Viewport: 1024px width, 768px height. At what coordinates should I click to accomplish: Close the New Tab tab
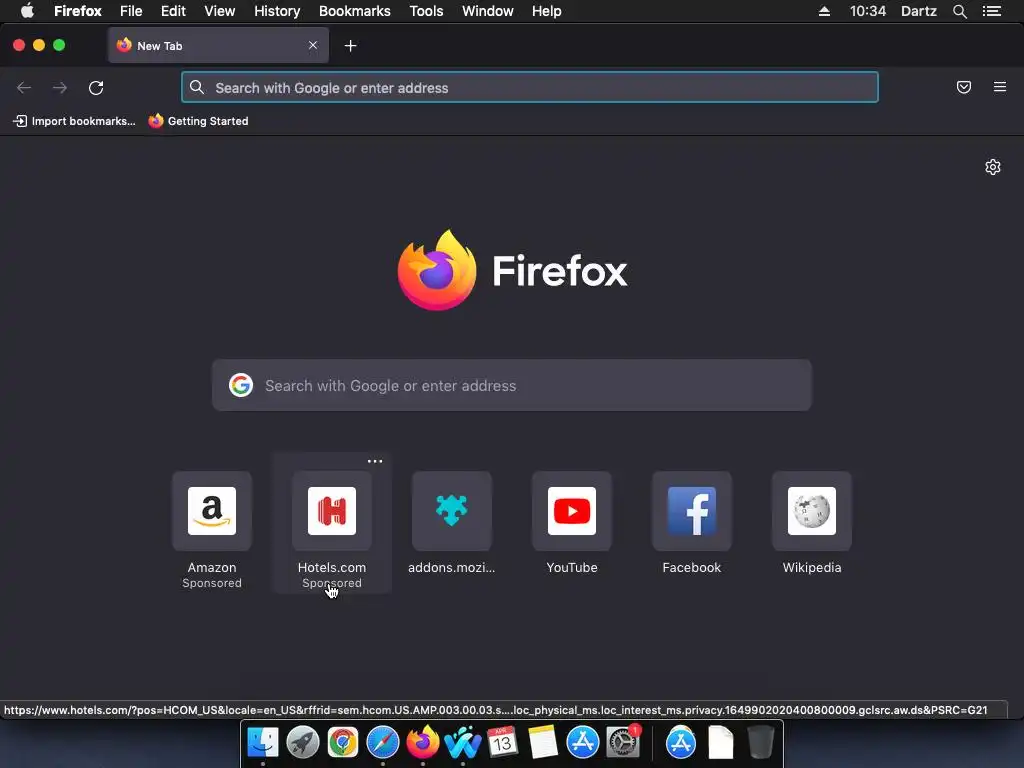pyautogui.click(x=313, y=45)
